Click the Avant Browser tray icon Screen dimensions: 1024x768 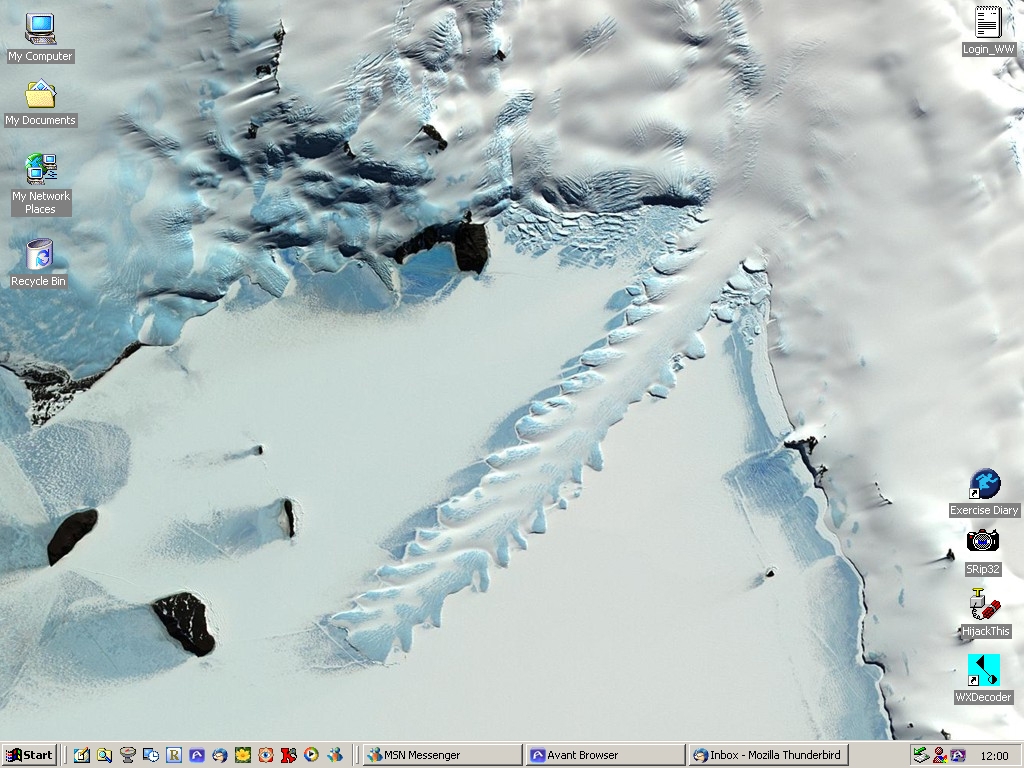(957, 755)
